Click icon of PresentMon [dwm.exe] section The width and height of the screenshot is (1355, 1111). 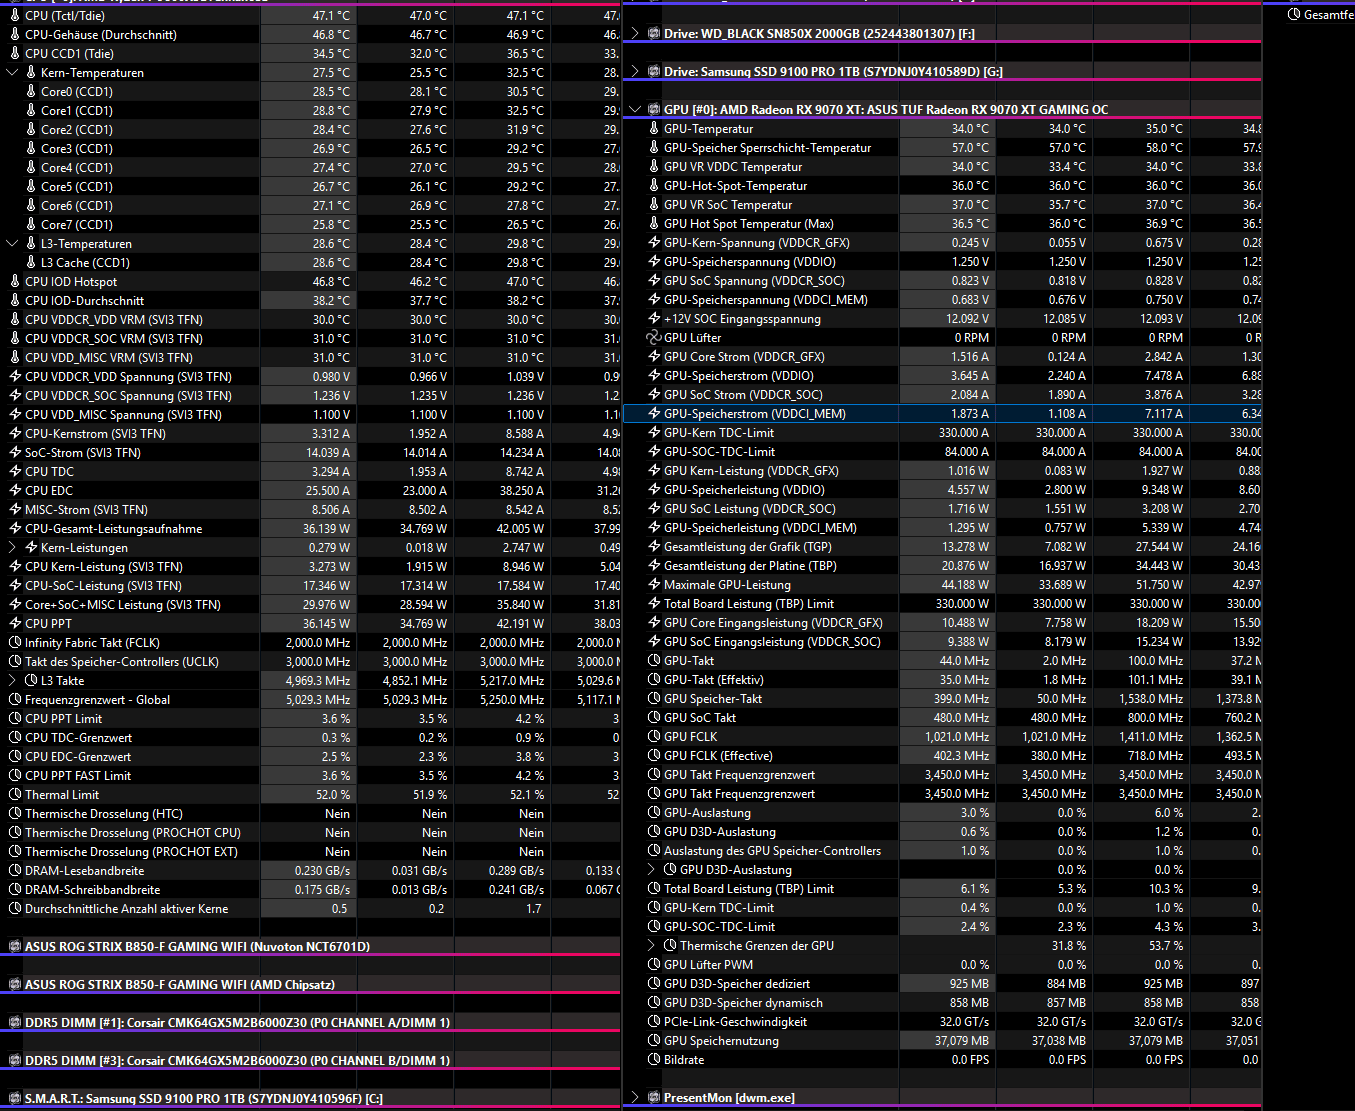(x=654, y=1098)
